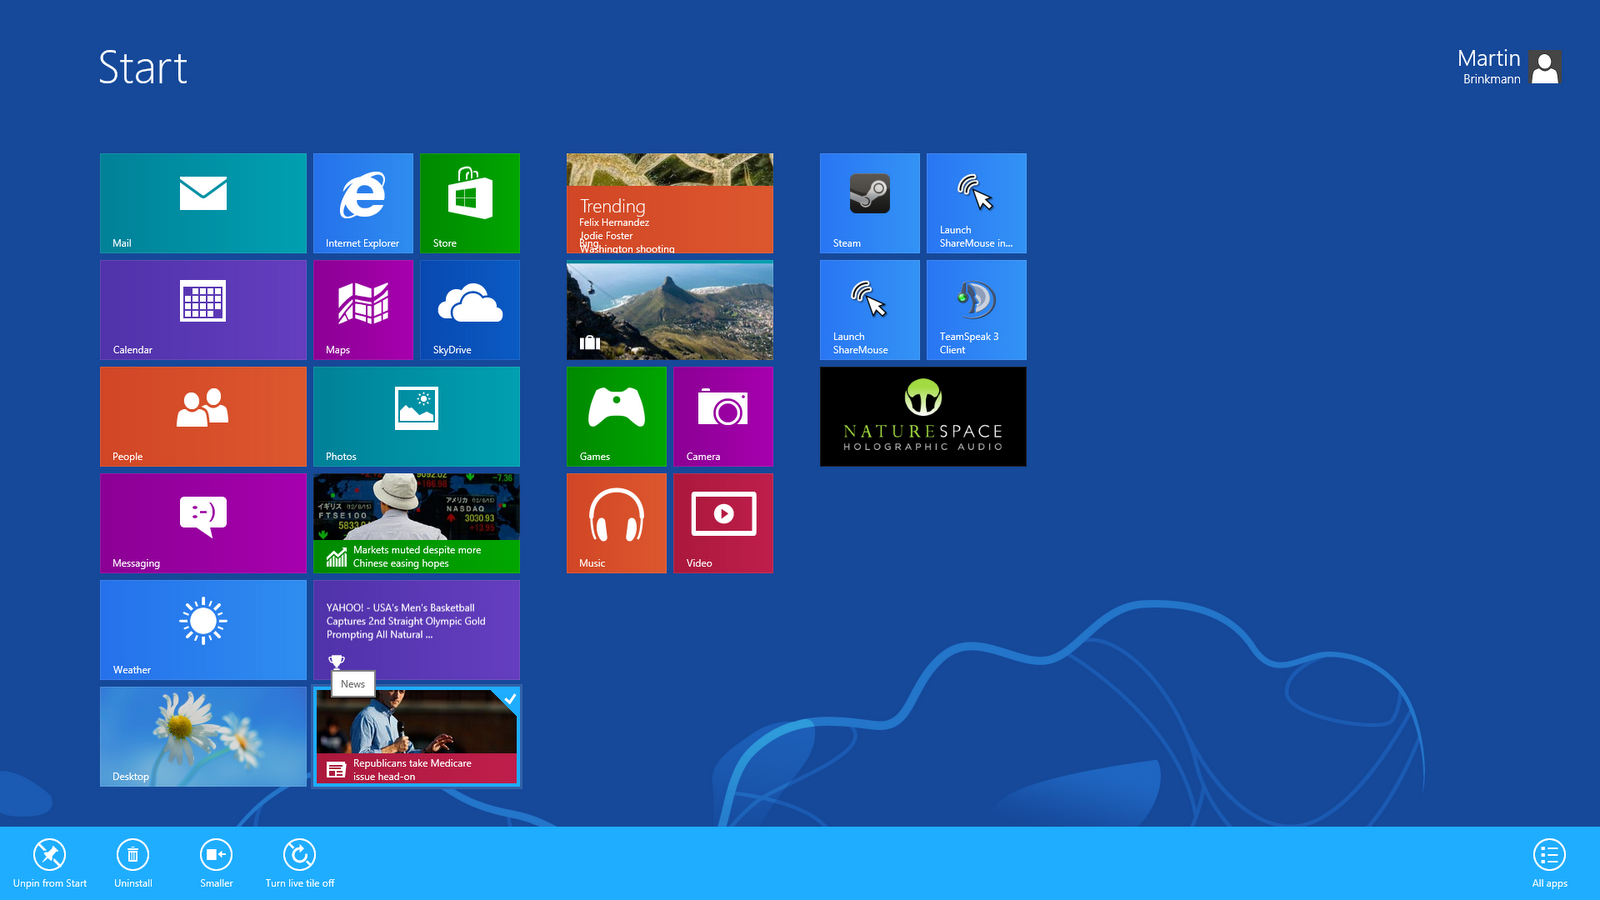The height and width of the screenshot is (900, 1600).
Task: Launch Steam
Action: coord(869,203)
